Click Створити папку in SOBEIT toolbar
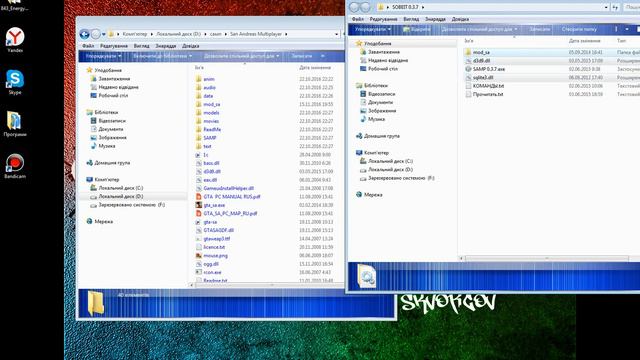Image resolution: width=640 pixels, height=360 pixels. (579, 29)
